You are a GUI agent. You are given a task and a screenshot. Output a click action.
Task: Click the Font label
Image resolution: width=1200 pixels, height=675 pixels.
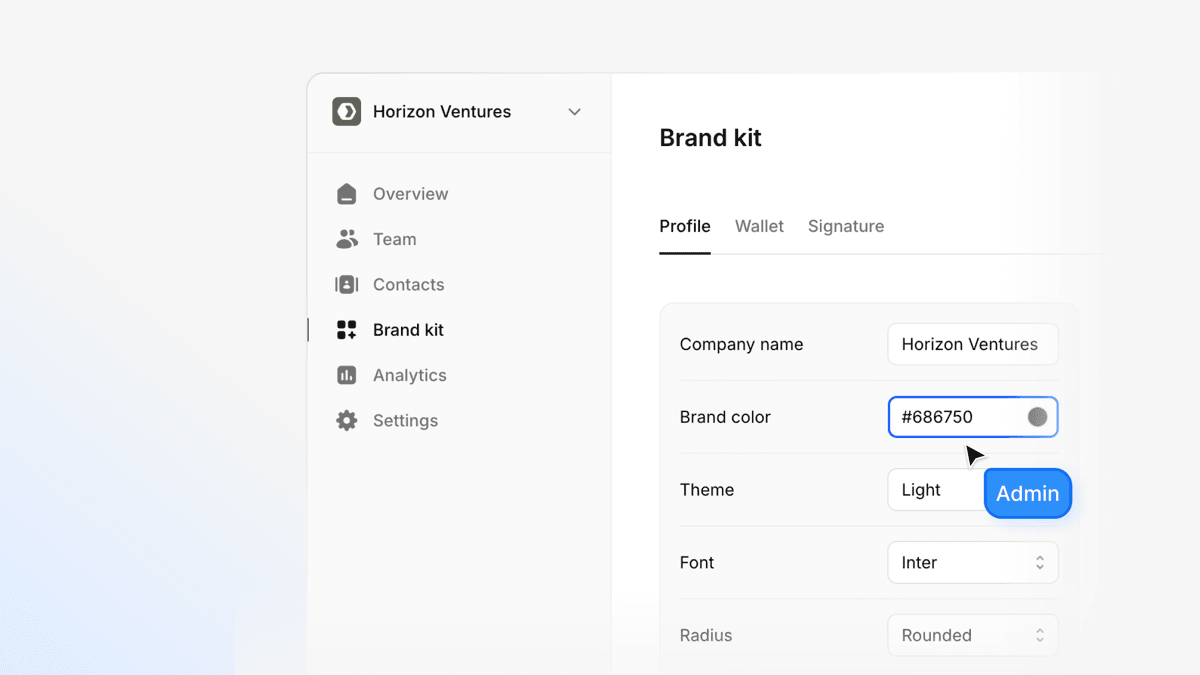pos(697,563)
